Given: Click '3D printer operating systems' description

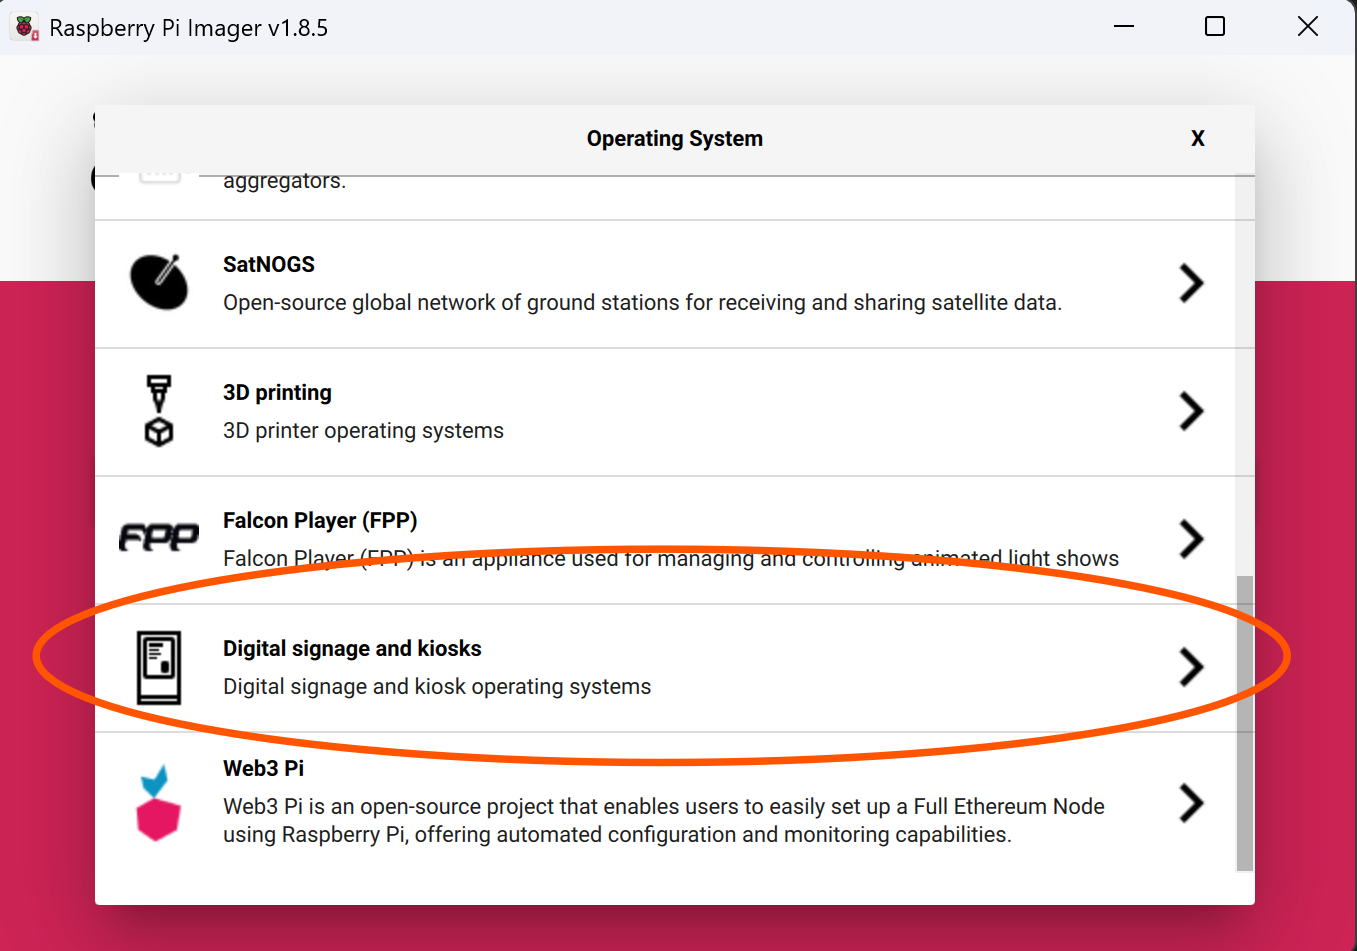Looking at the screenshot, I should [x=363, y=431].
